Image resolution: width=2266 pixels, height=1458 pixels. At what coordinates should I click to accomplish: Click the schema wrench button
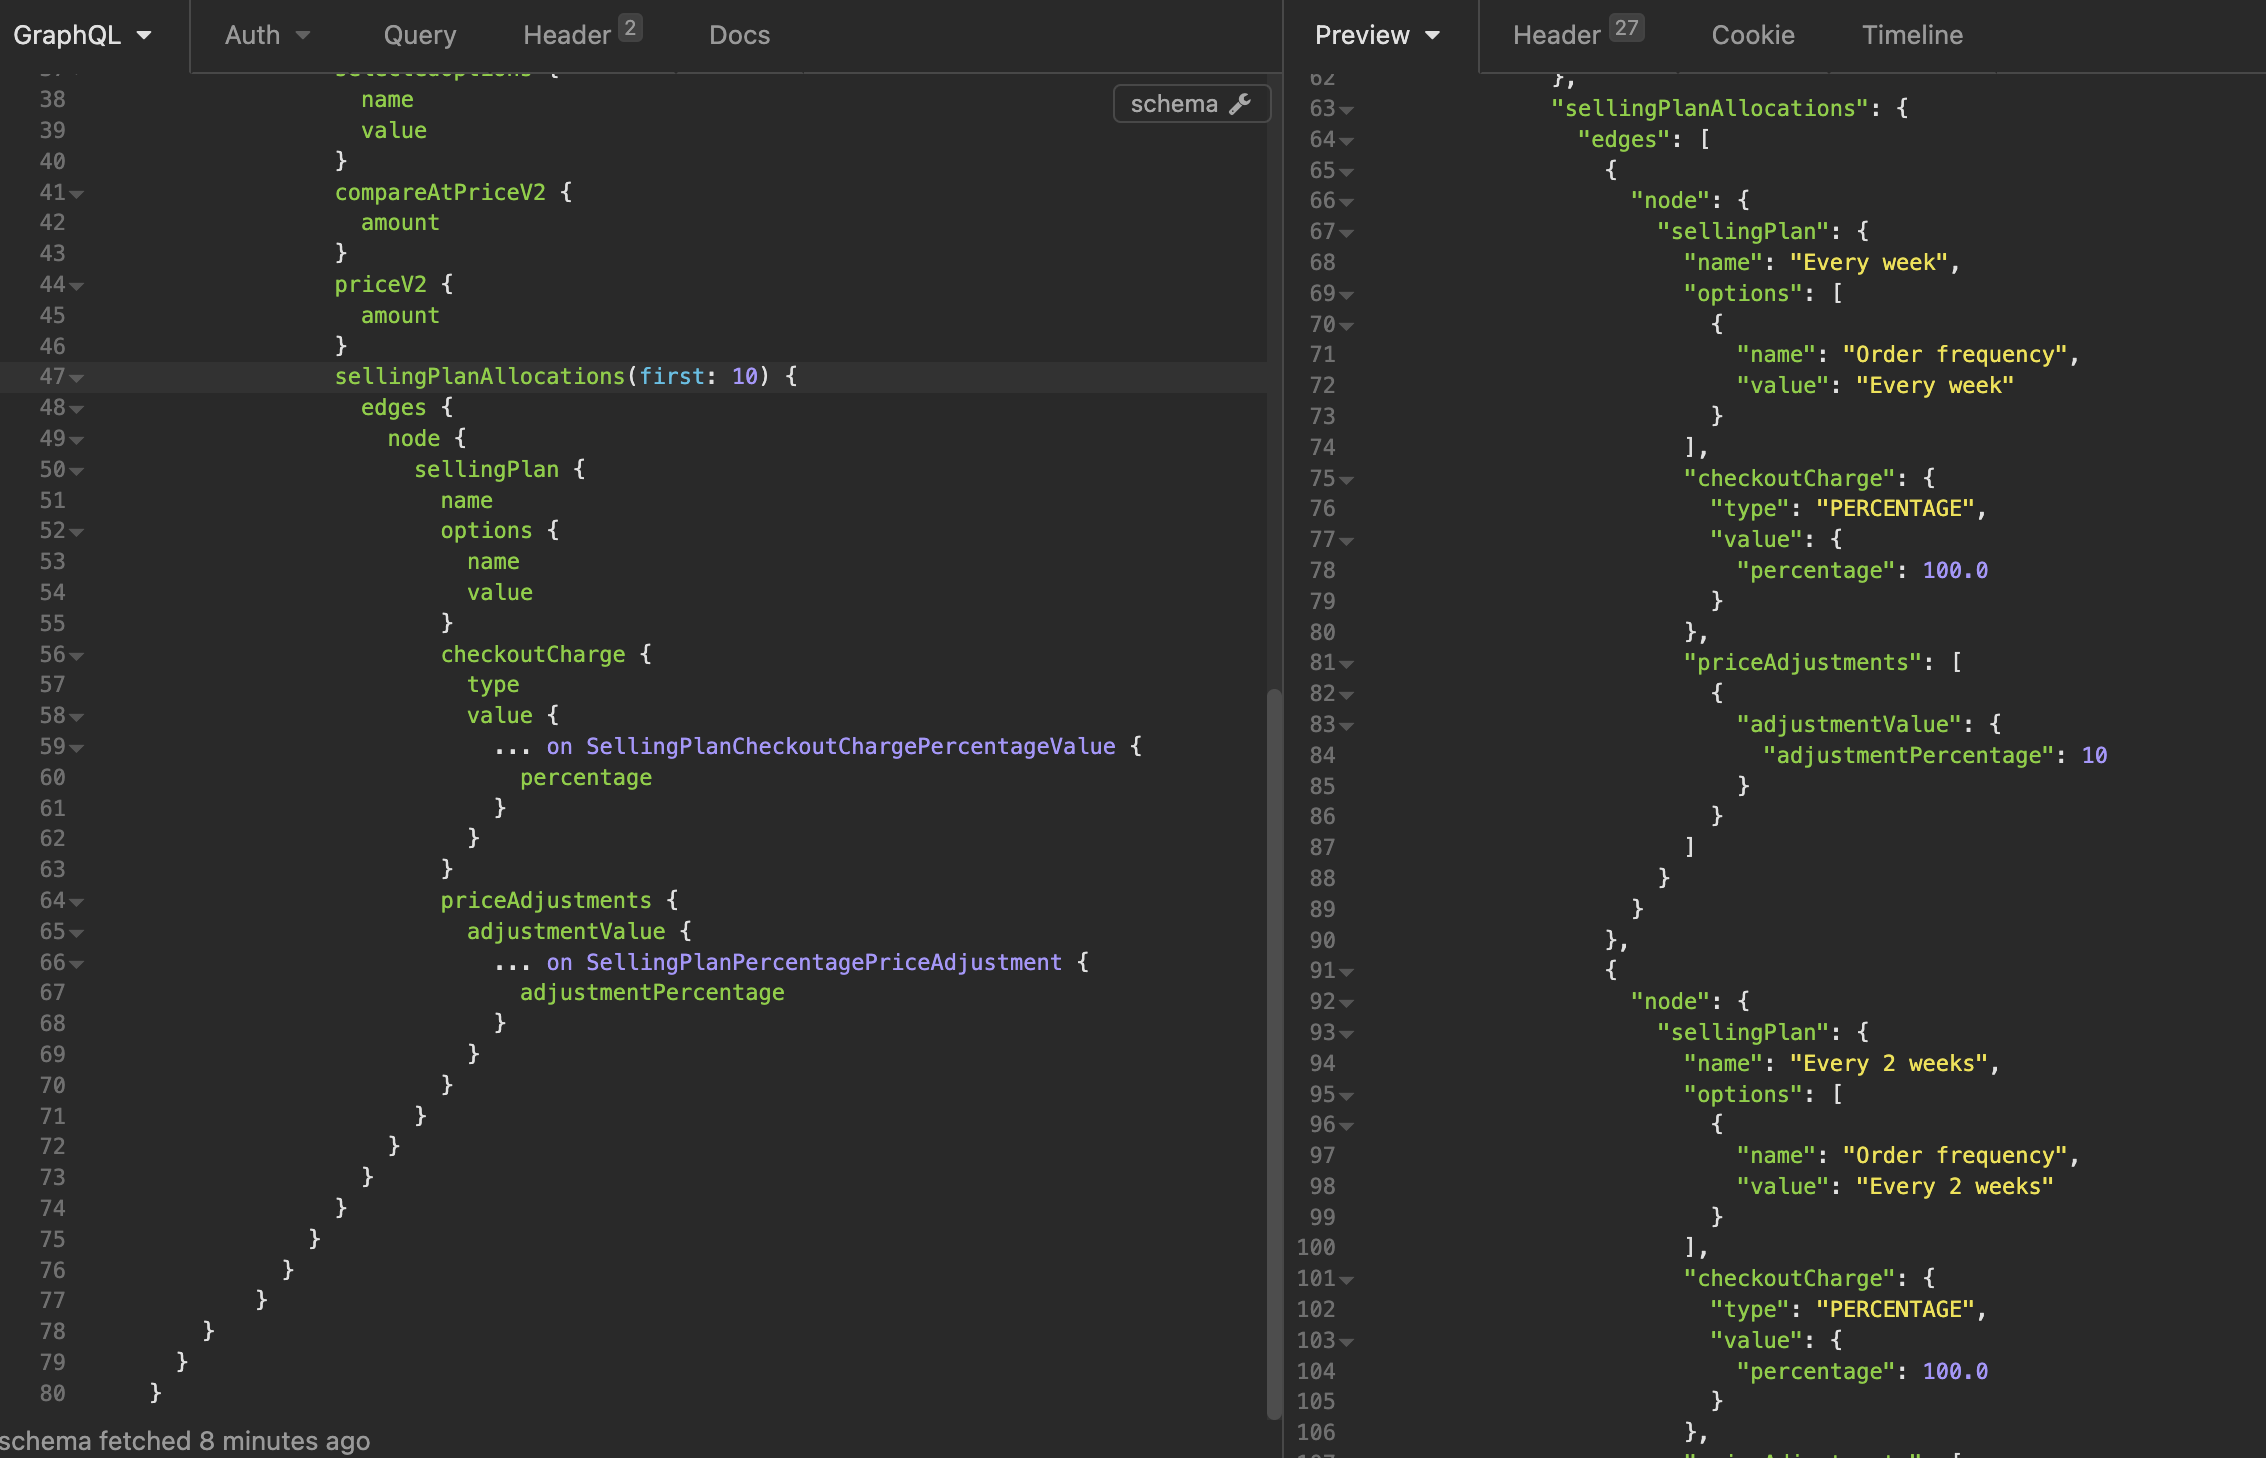1191,104
